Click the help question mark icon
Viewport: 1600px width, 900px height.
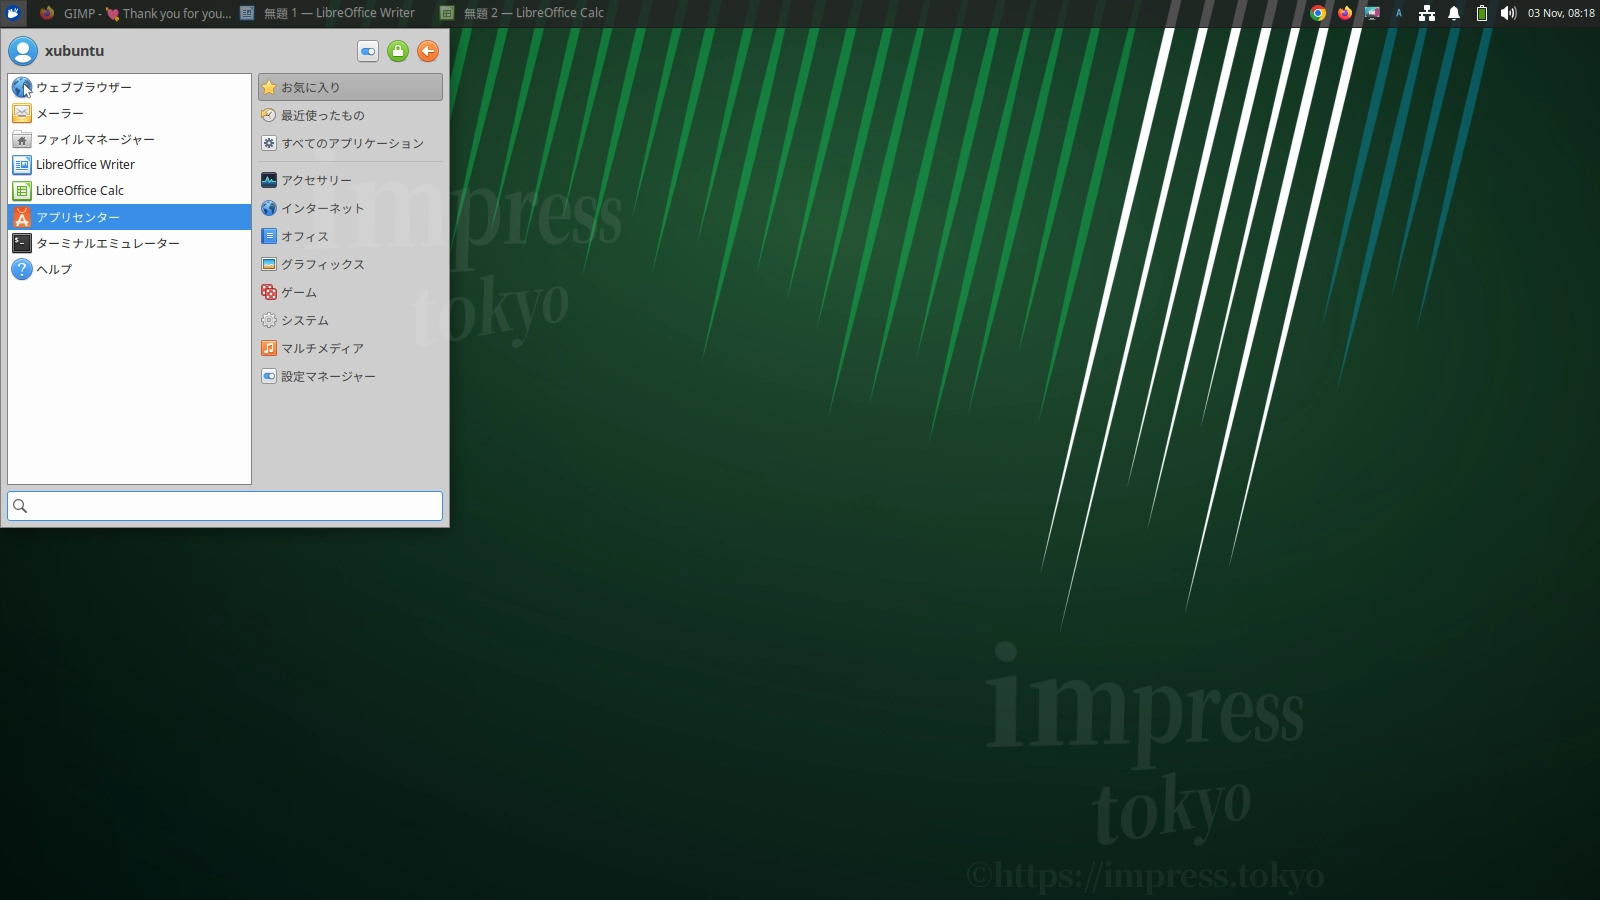pos(22,269)
